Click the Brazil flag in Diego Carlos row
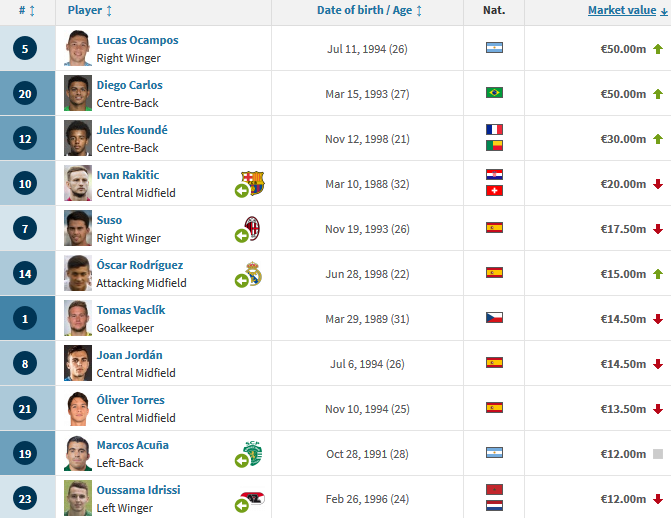The width and height of the screenshot is (671, 518). pyautogui.click(x=494, y=93)
